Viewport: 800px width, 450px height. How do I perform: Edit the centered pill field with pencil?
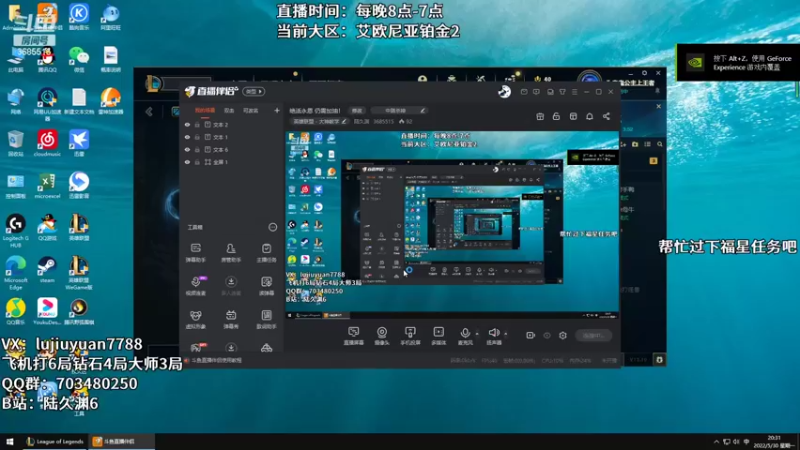398,110
